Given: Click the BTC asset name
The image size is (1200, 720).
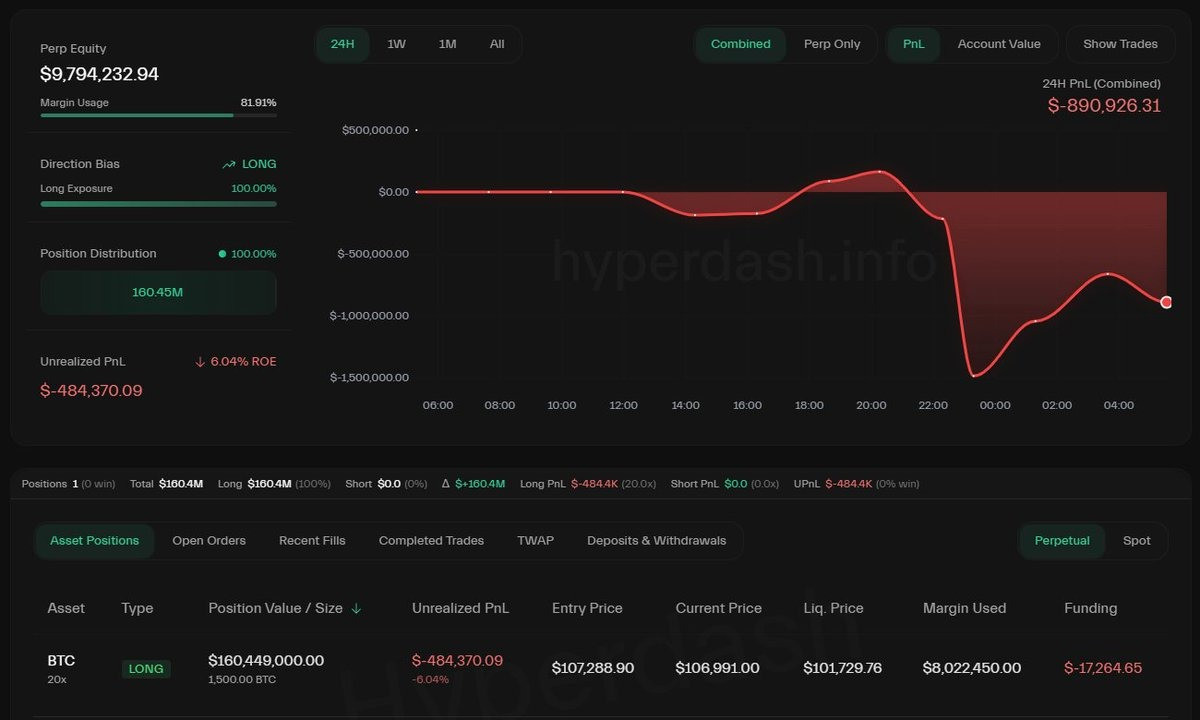Looking at the screenshot, I should point(61,660).
